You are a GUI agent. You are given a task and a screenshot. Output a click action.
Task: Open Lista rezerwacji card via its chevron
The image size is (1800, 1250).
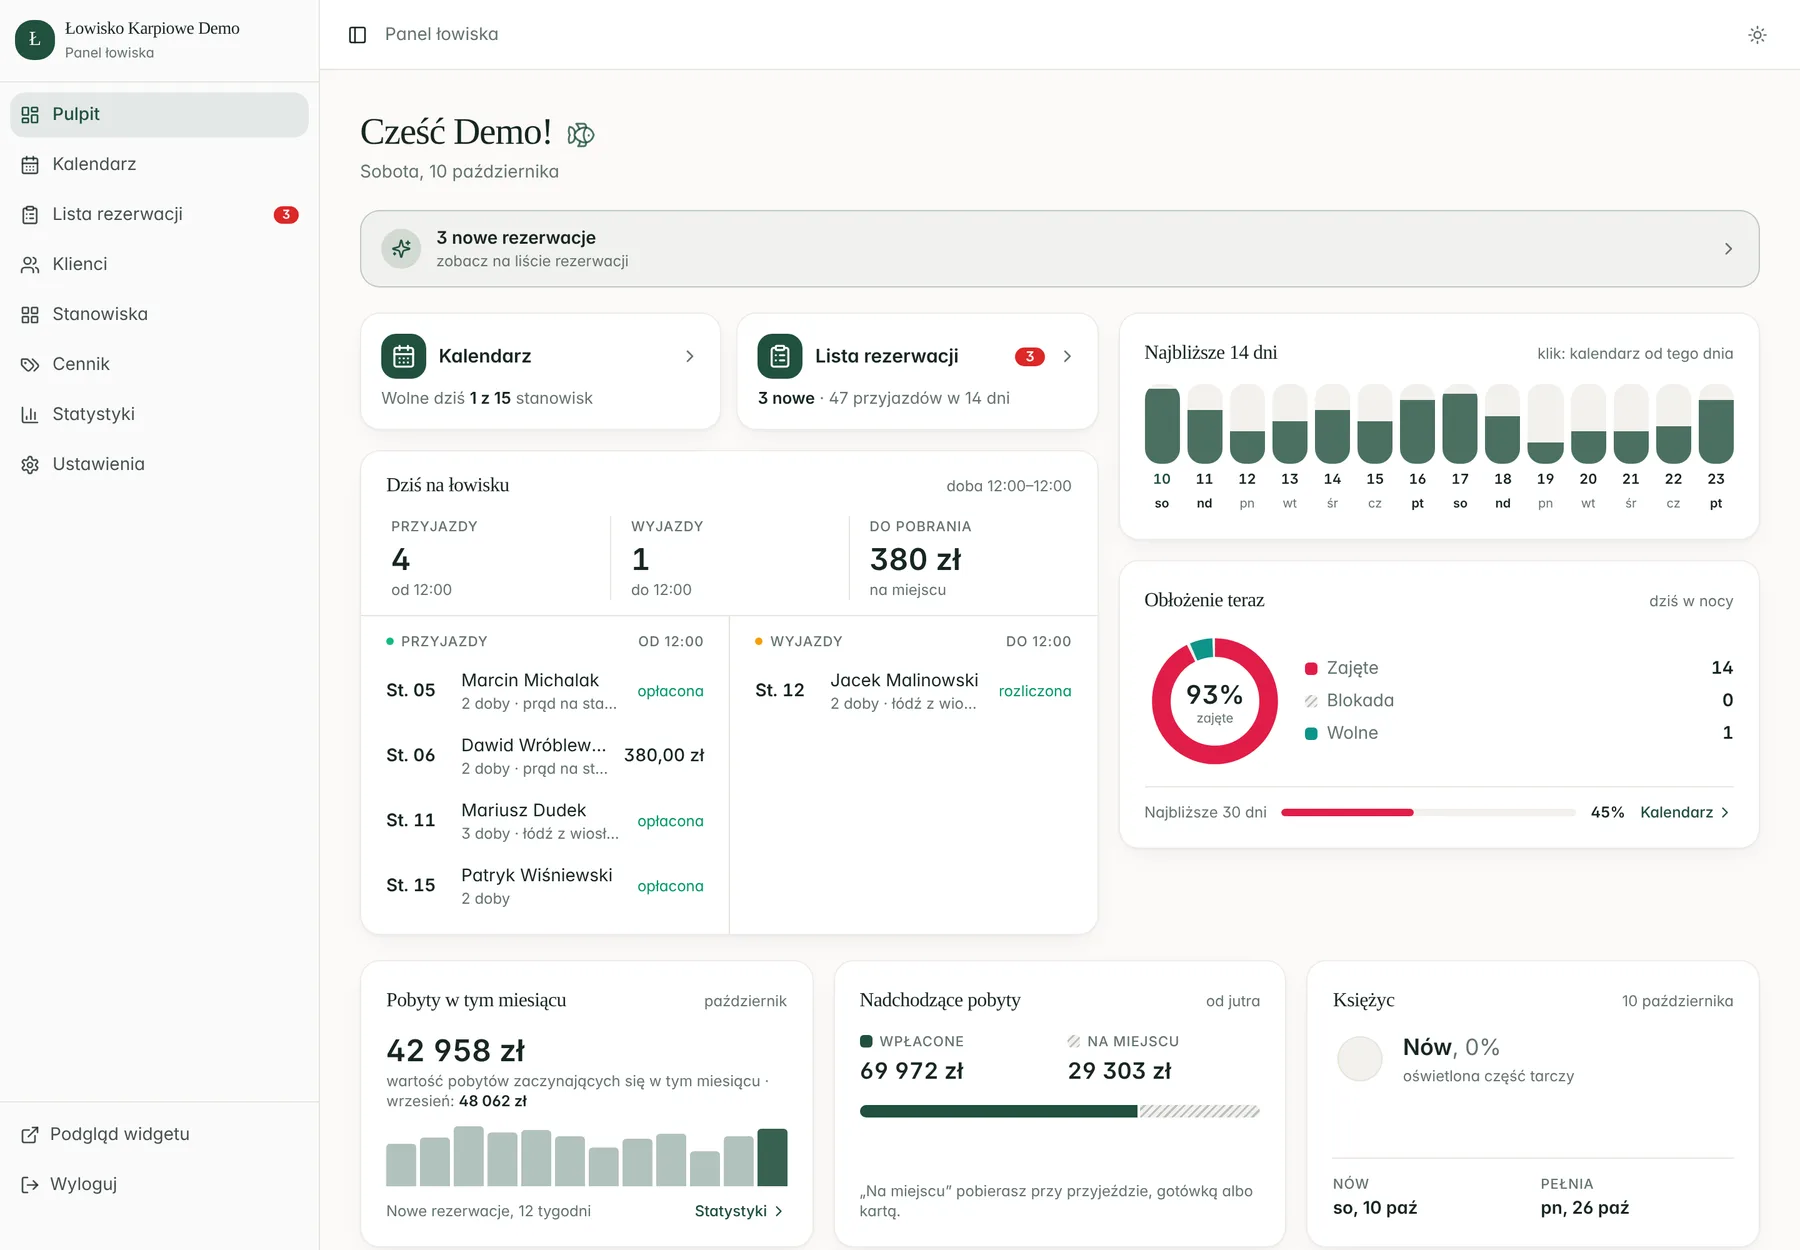point(1068,356)
